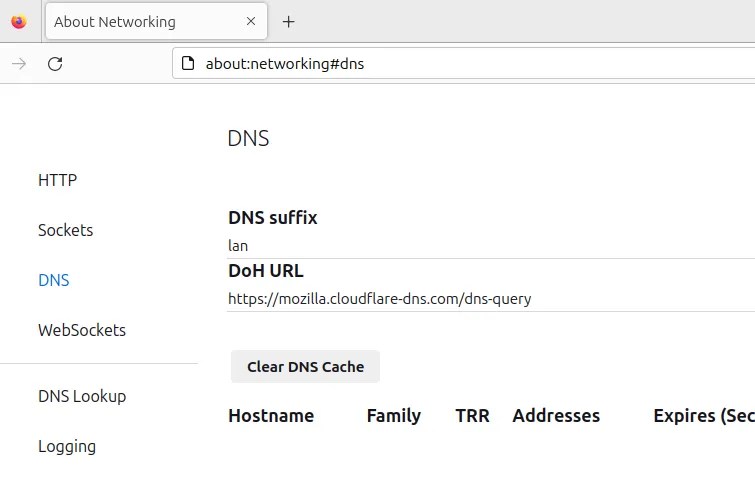The height and width of the screenshot is (485, 755).
Task: Click the Addresses column header
Action: 556,416
